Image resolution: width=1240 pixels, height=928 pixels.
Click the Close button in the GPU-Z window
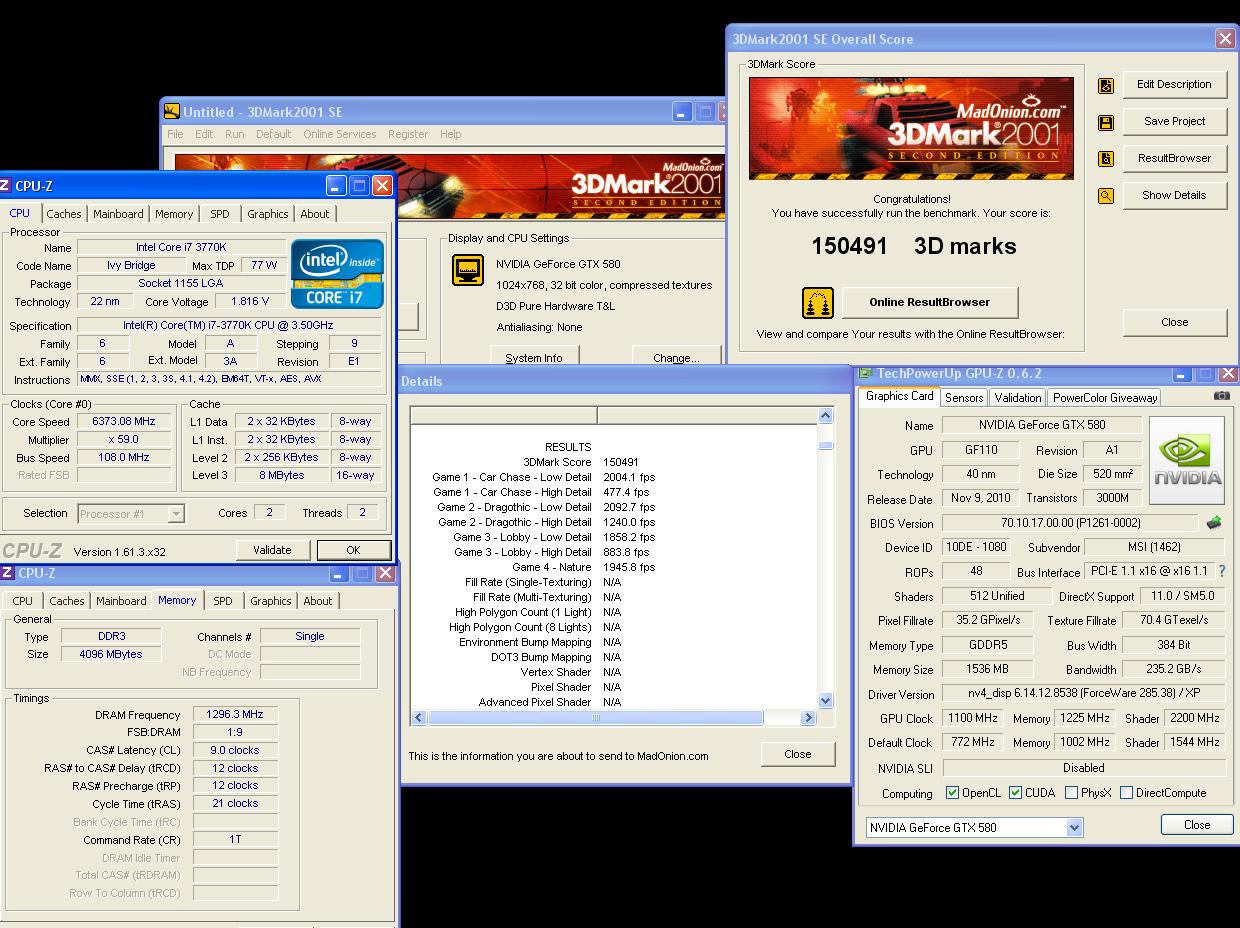(1197, 825)
